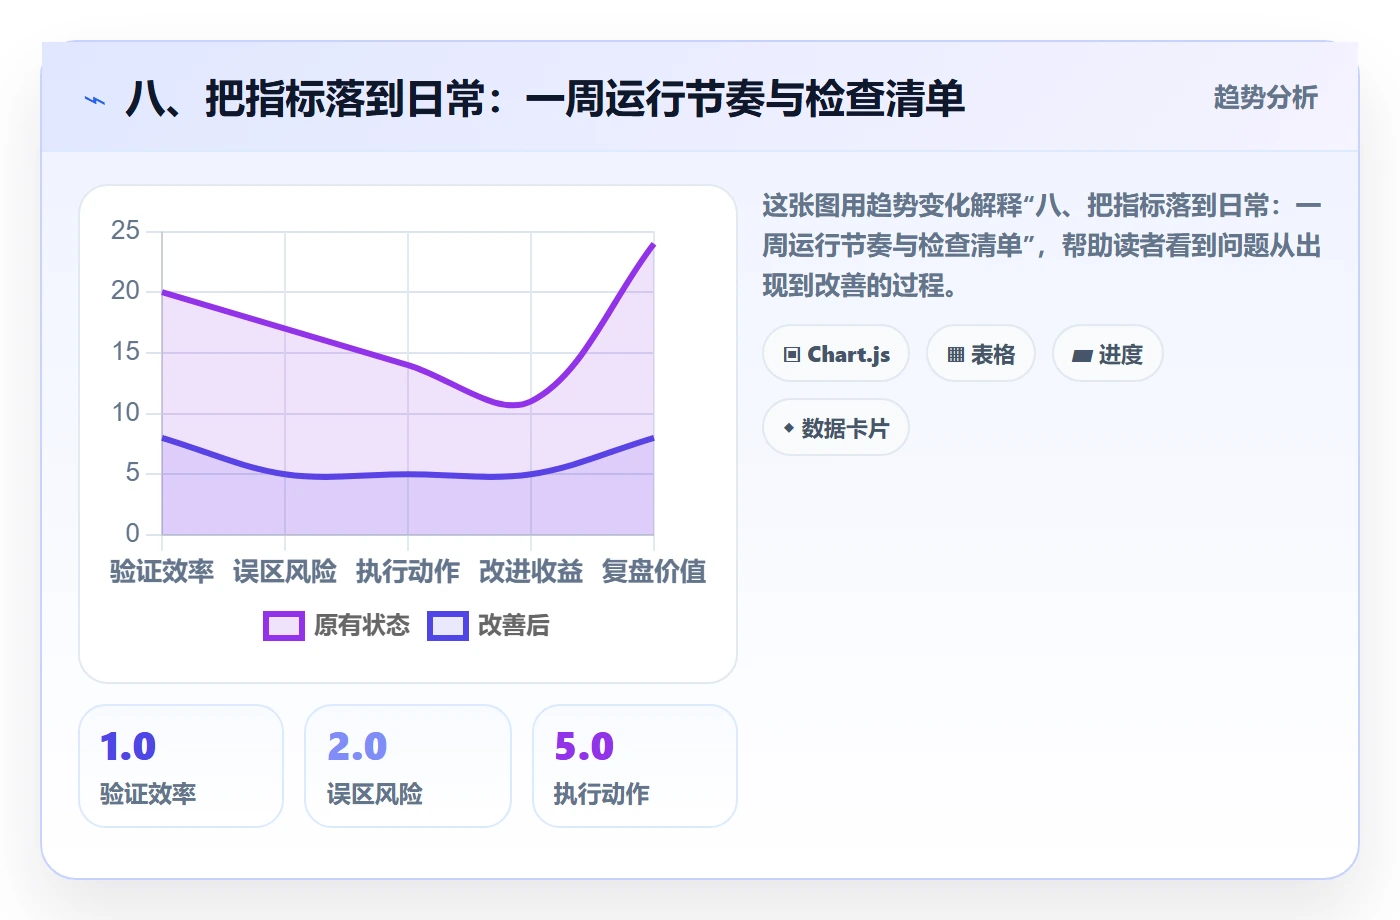Click the 改善后 legend text
Image resolution: width=1400 pixels, height=920 pixels.
coord(514,626)
